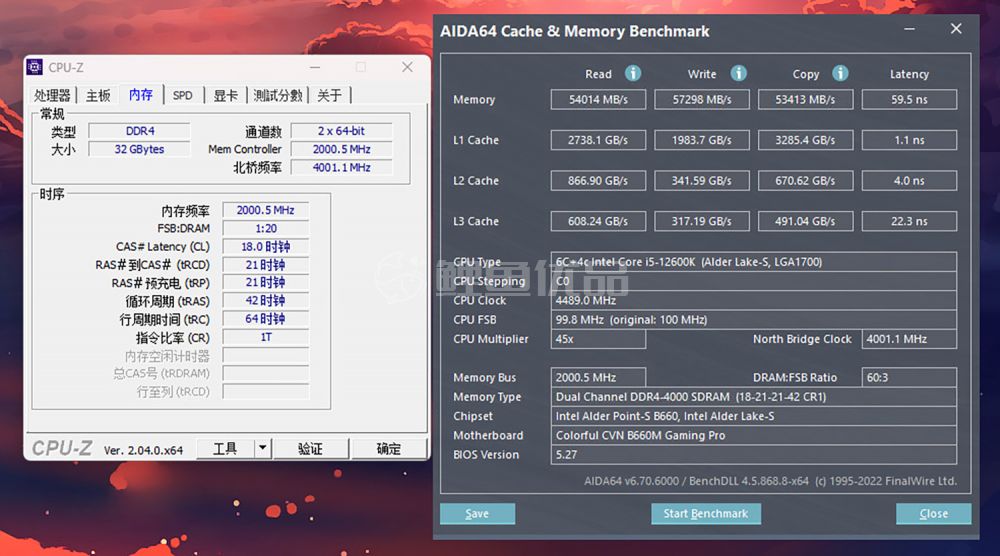
Task: Click L3 Cache Copy value 491.04 GB/s
Action: [x=805, y=221]
